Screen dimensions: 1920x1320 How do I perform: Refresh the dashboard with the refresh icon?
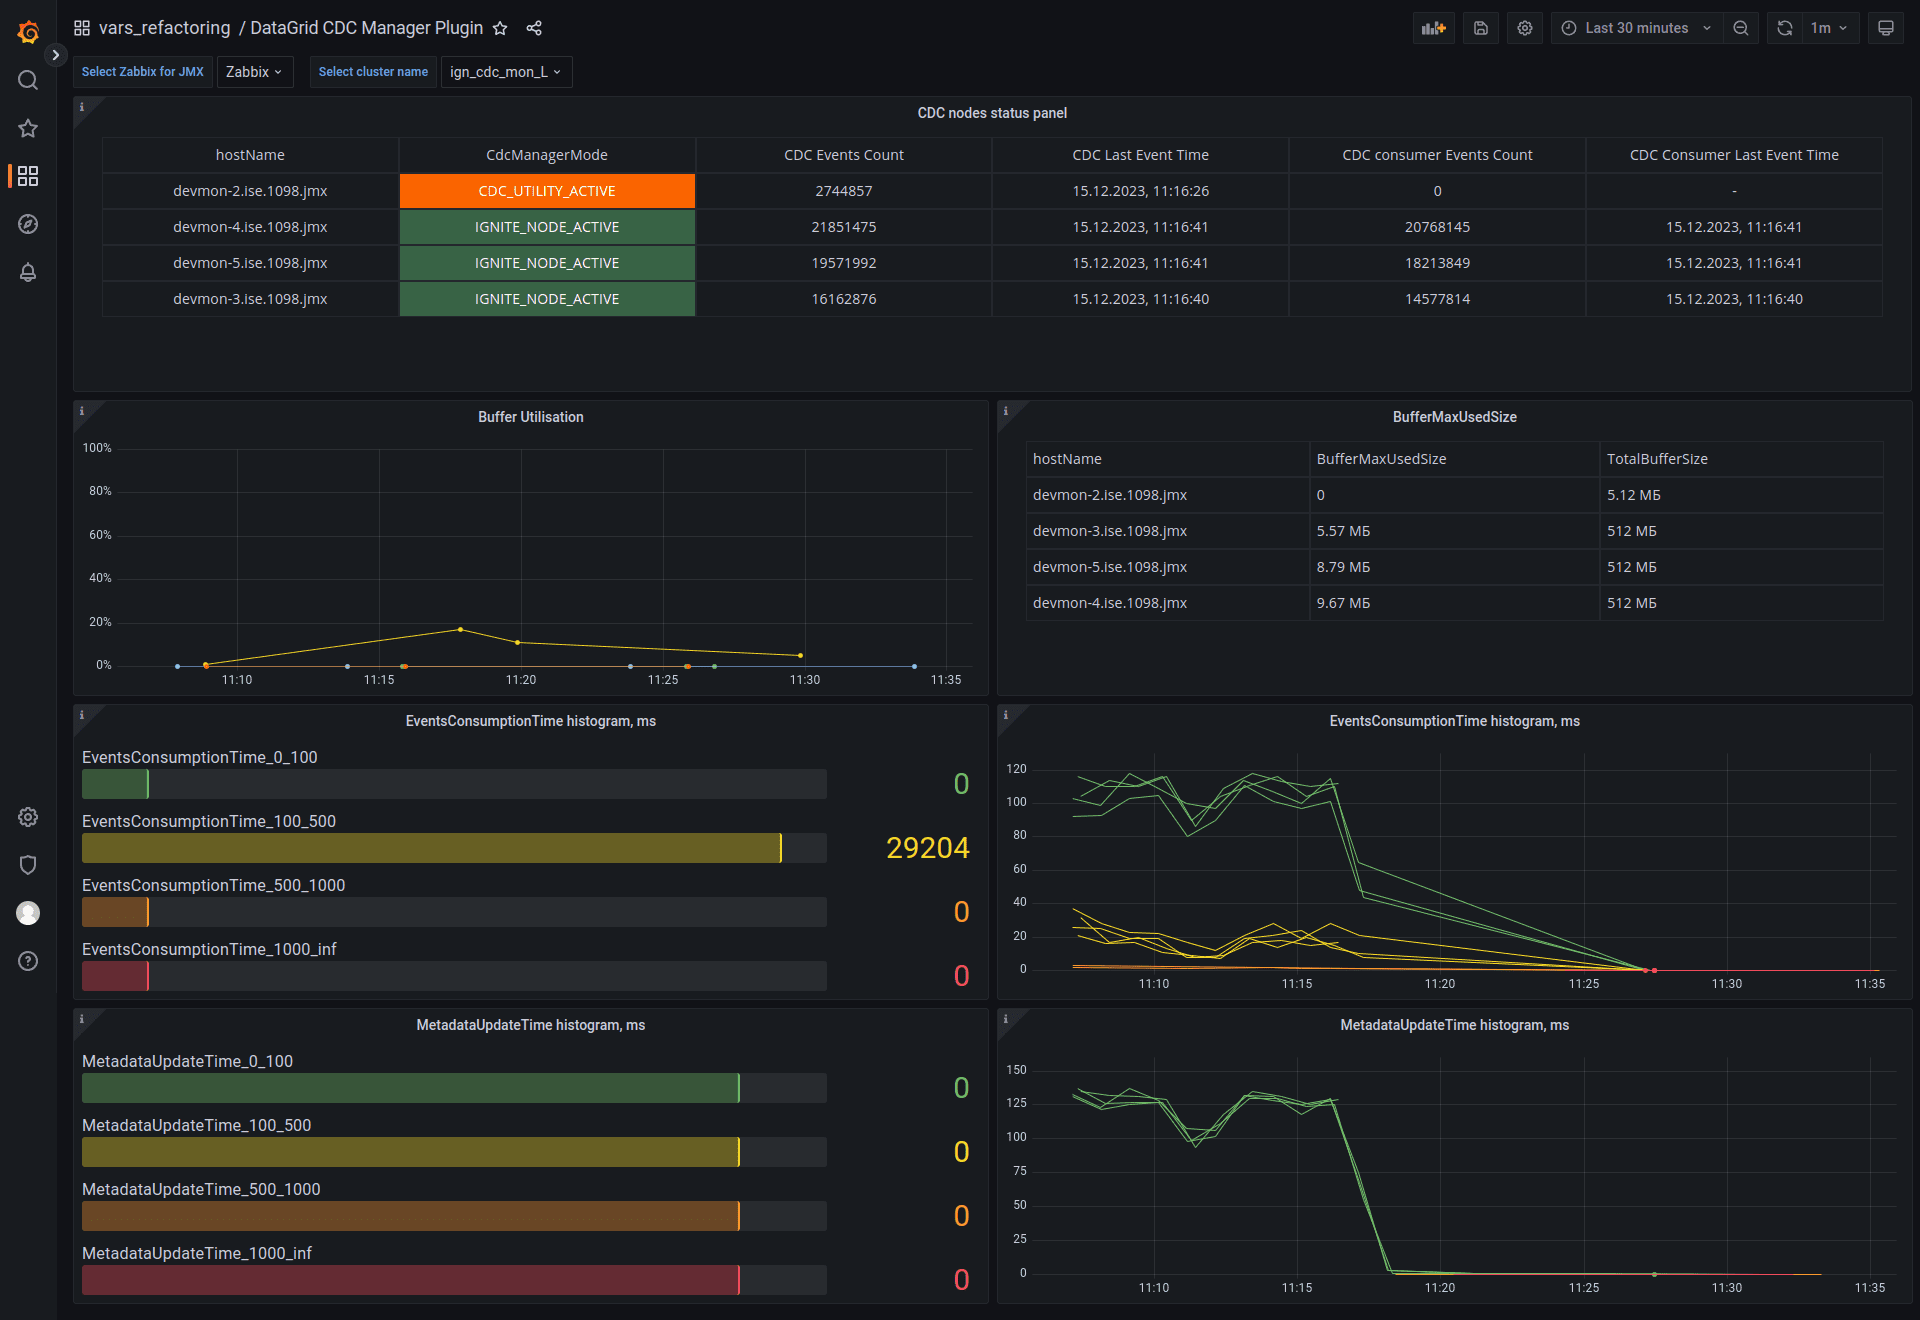pos(1784,28)
